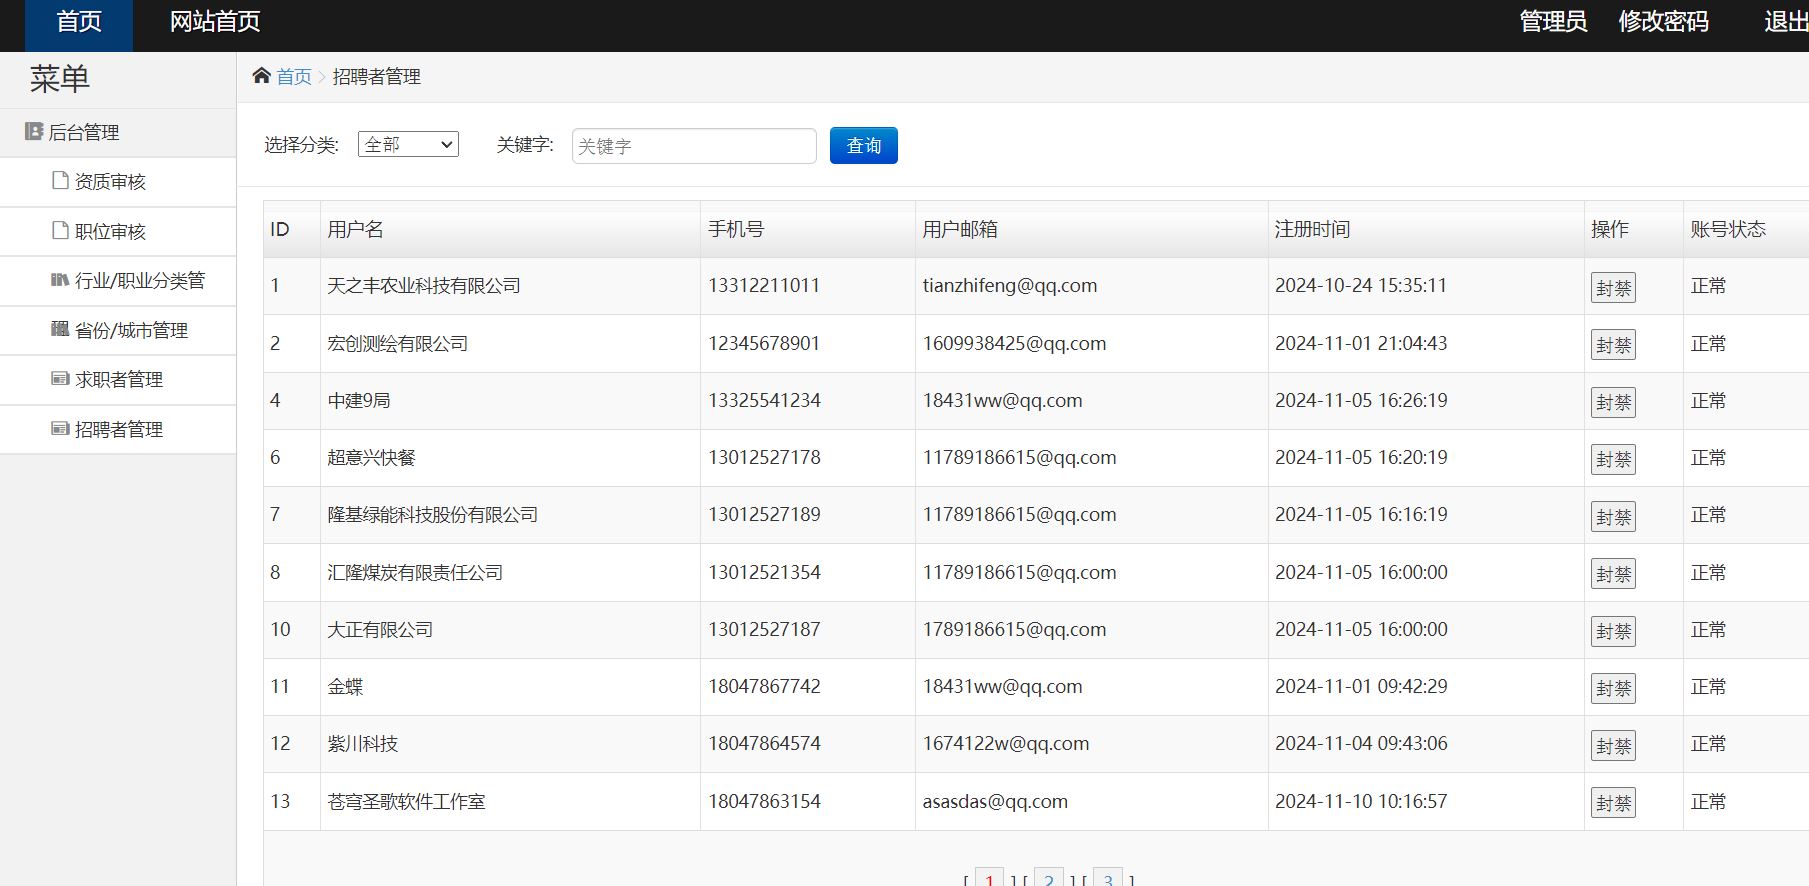Screen dimensions: 1809x886
Task: Click 封禁 for 金蝶
Action: pos(1613,688)
